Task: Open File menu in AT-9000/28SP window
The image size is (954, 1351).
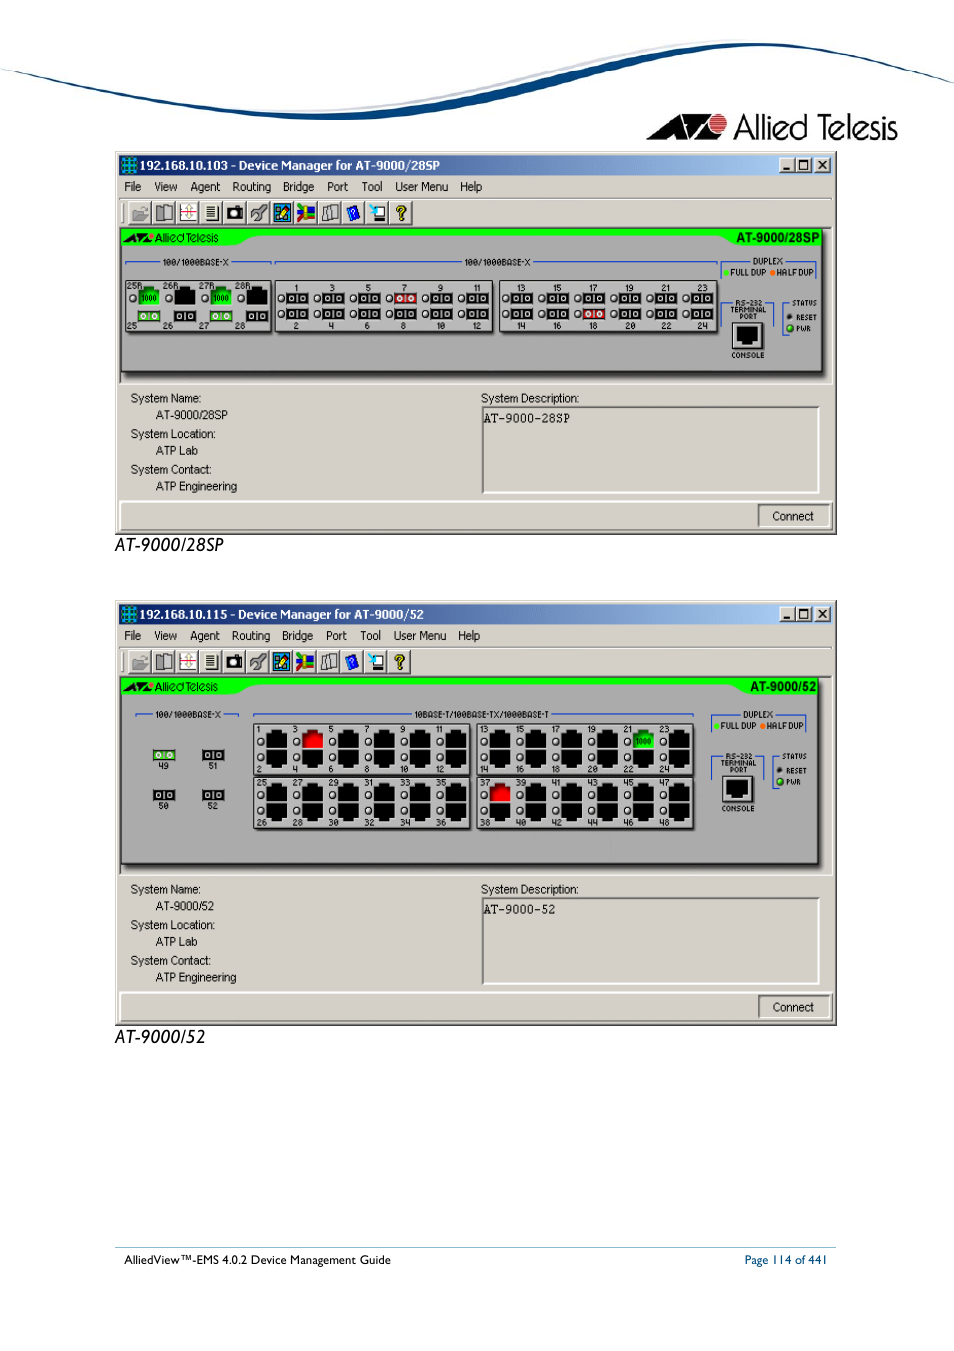Action: [x=133, y=187]
